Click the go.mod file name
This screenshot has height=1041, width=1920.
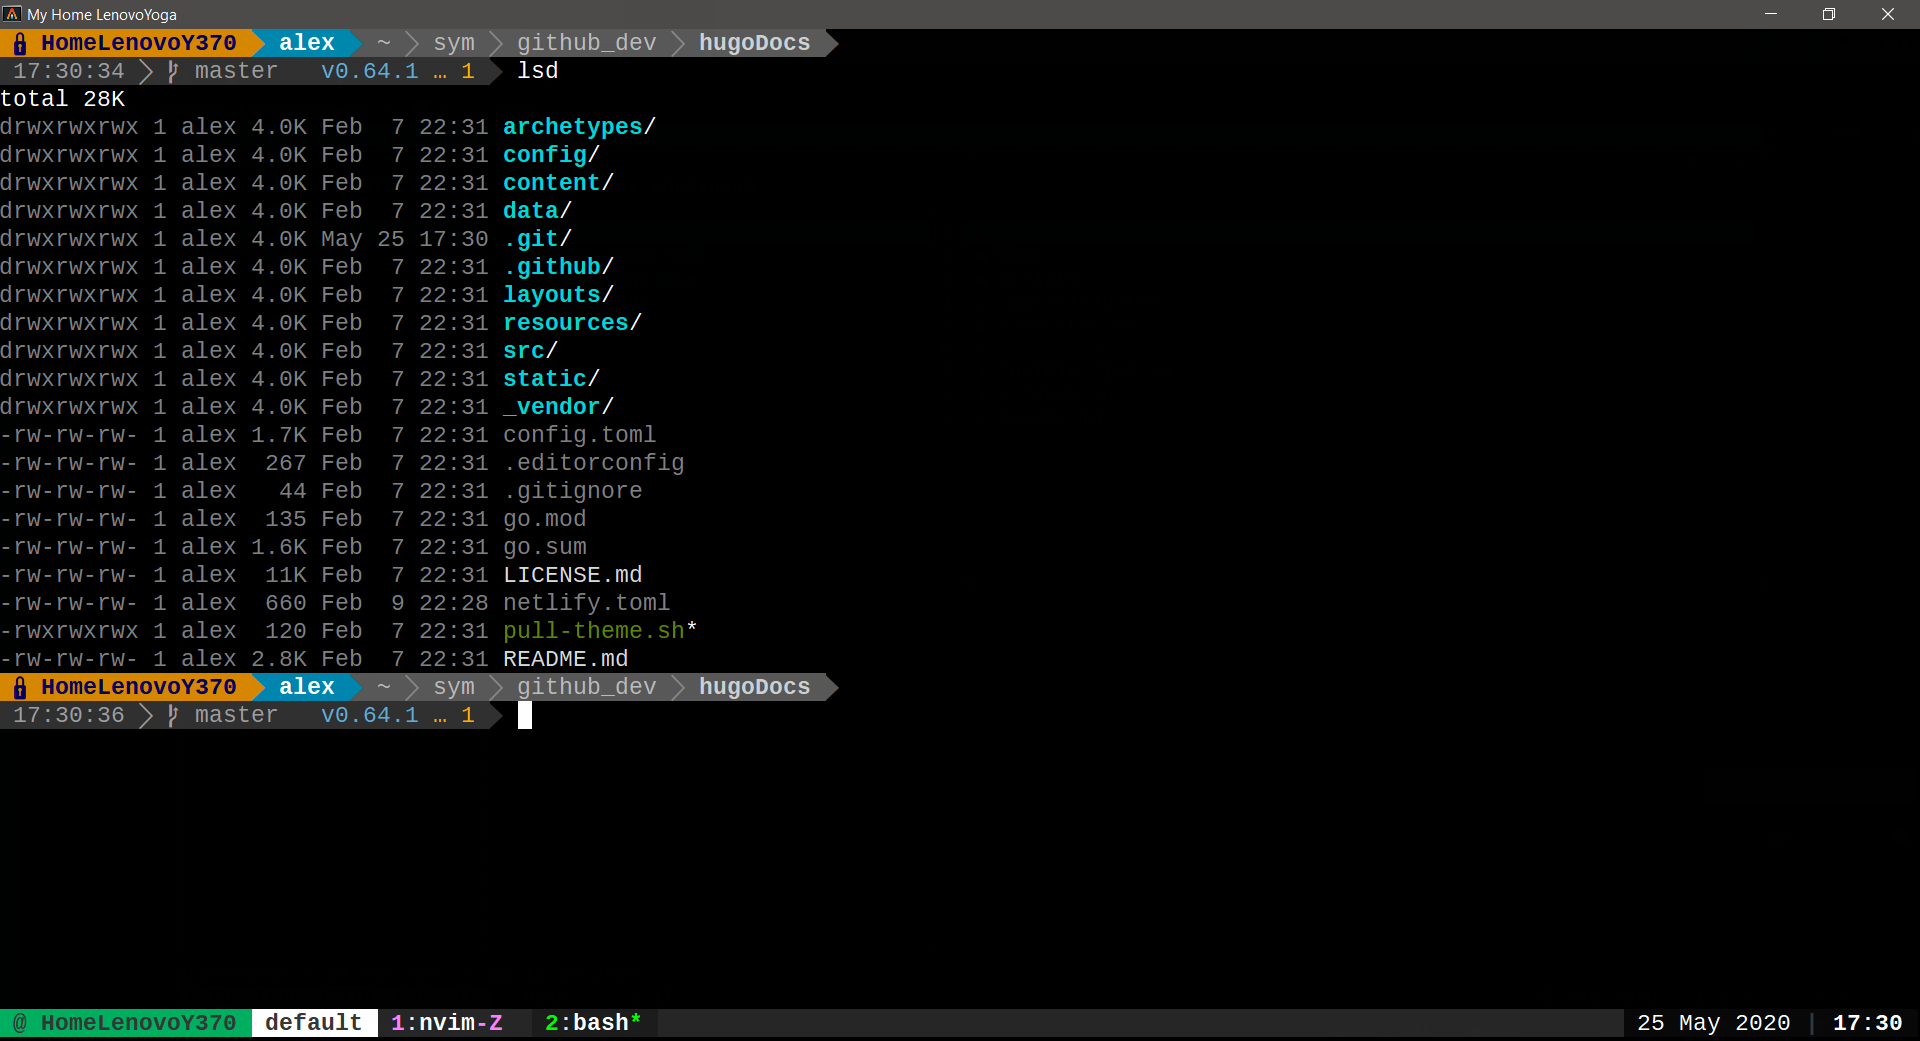(544, 519)
